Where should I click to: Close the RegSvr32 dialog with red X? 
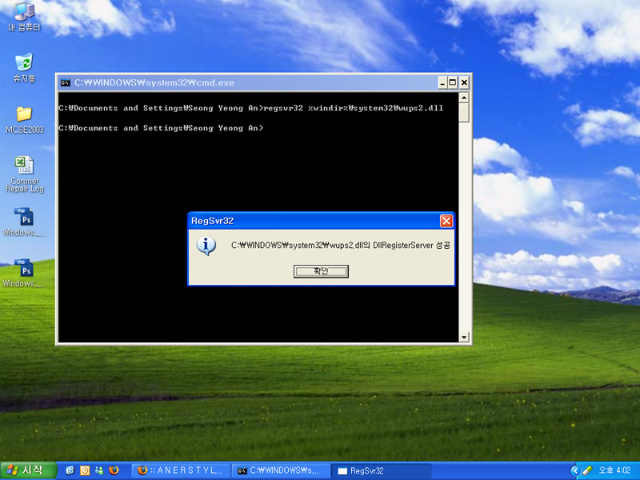(446, 221)
